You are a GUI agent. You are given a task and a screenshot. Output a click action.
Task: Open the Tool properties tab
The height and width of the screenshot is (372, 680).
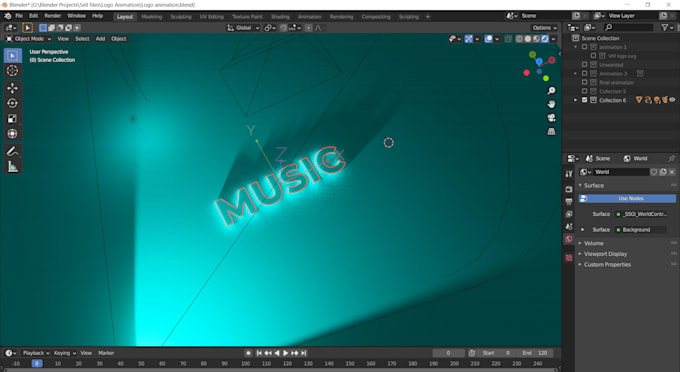click(569, 174)
